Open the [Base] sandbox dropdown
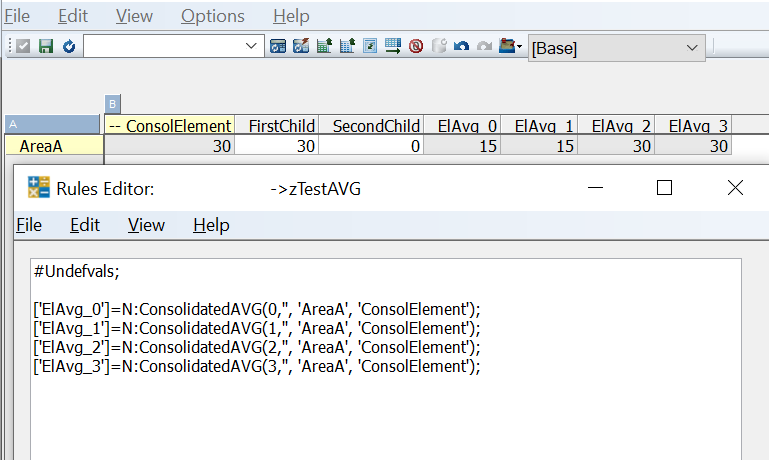Viewport: 769px width, 460px height. (691, 48)
